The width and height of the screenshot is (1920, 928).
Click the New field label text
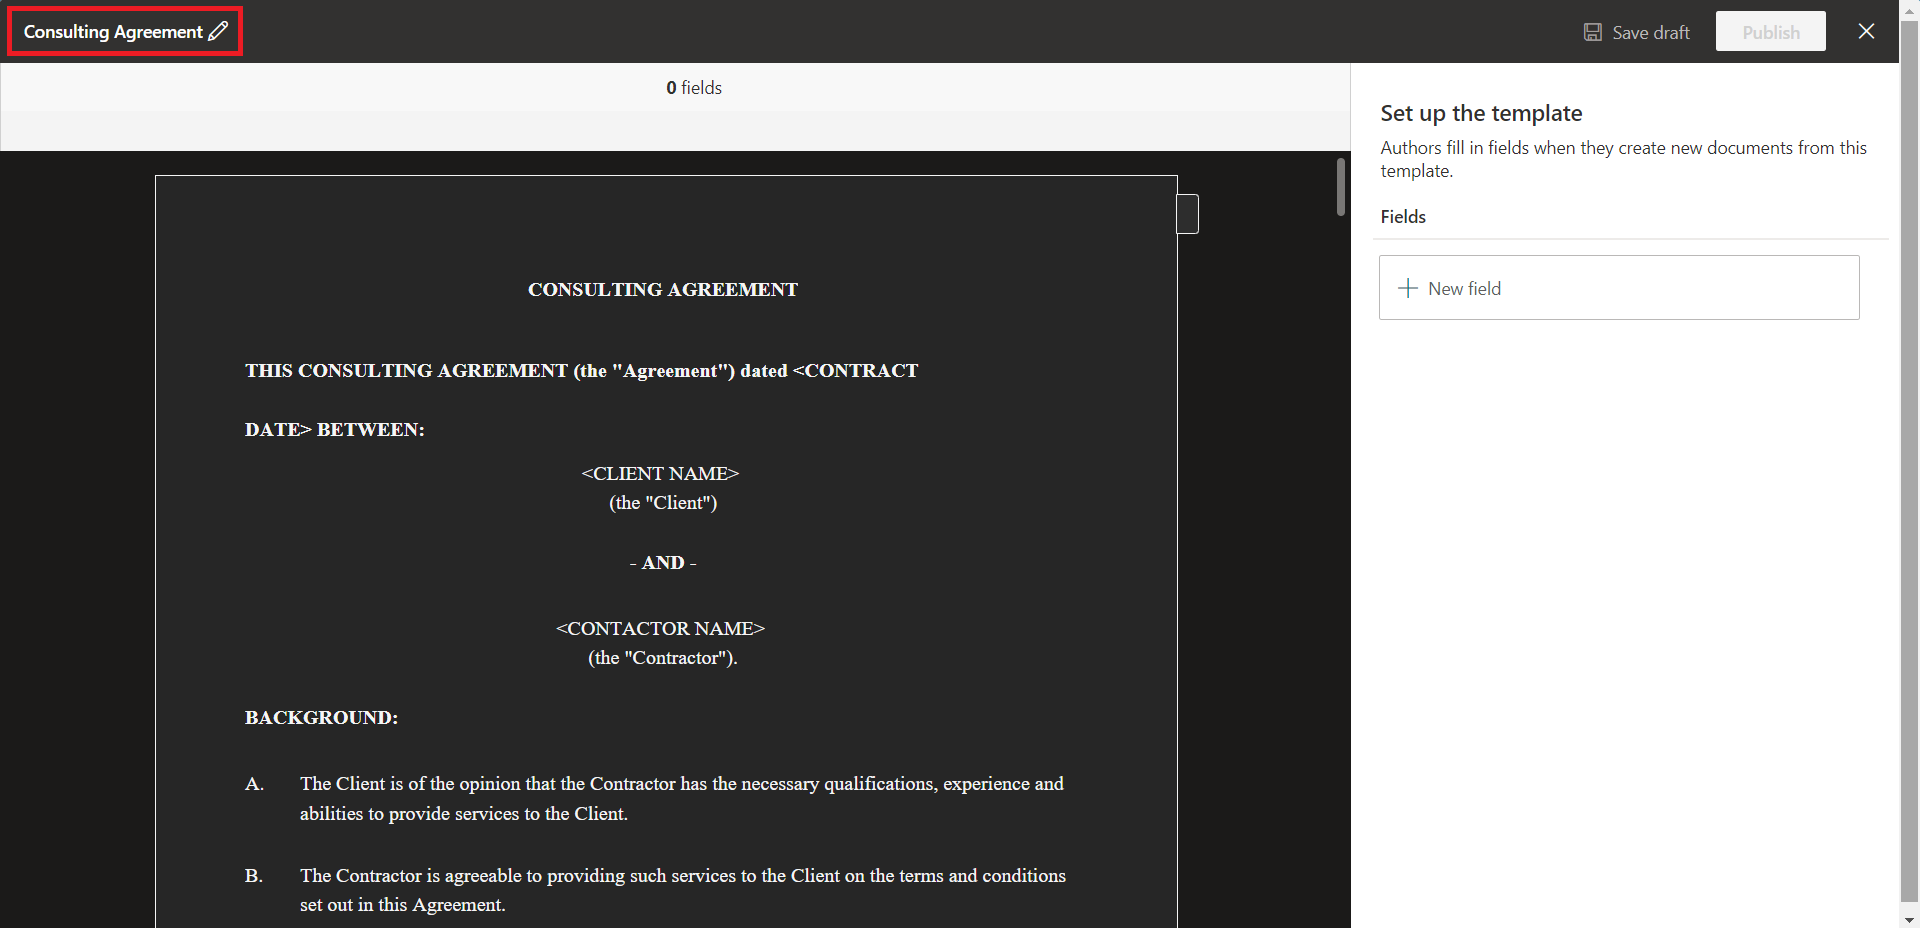(1464, 288)
